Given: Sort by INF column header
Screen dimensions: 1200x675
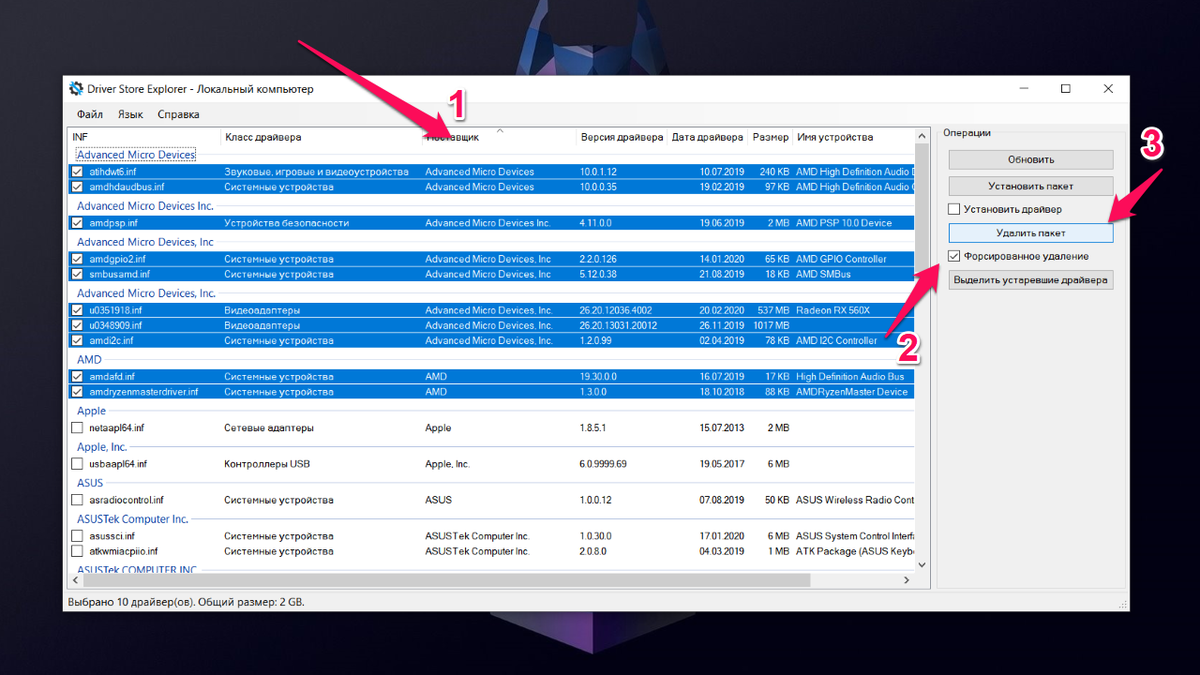Looking at the screenshot, I should (x=144, y=137).
